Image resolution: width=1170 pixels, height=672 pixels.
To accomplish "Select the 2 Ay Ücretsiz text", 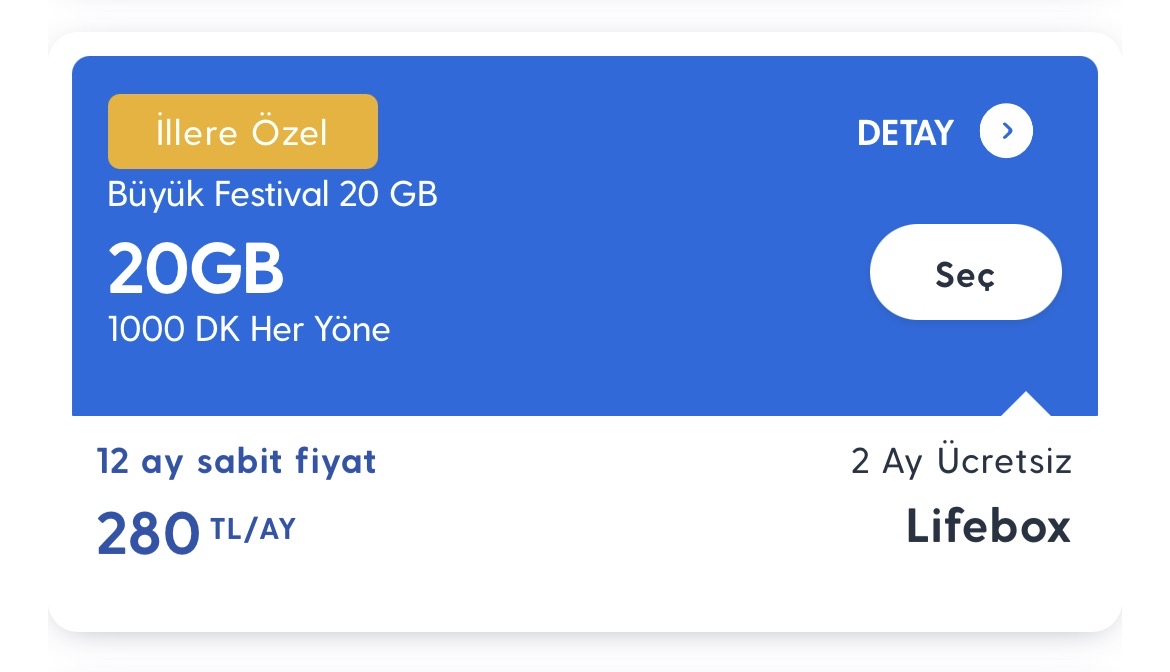I will pyautogui.click(x=962, y=461).
